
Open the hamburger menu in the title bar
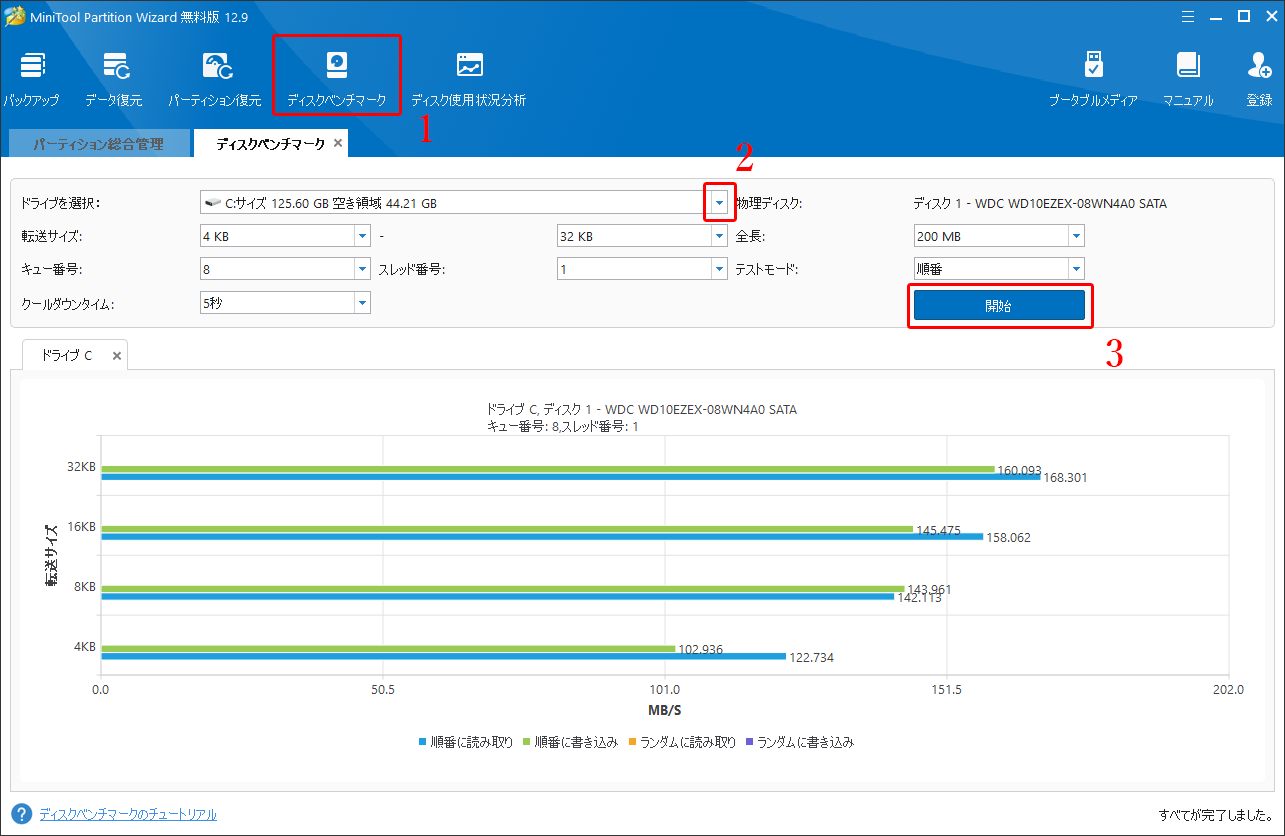point(1187,16)
